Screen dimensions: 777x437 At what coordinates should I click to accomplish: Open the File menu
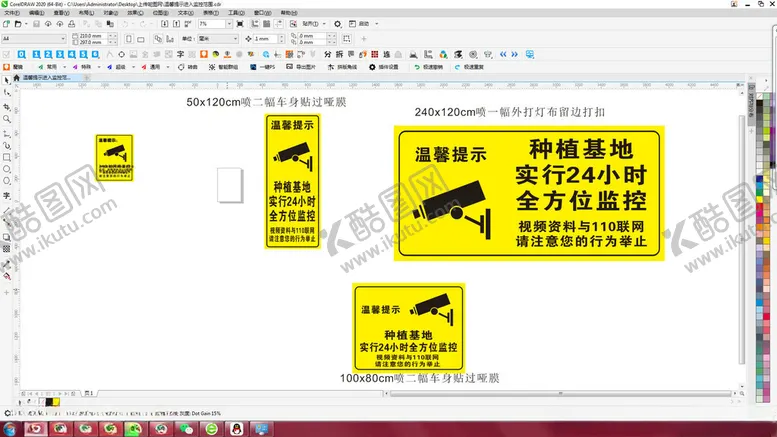pos(12,13)
